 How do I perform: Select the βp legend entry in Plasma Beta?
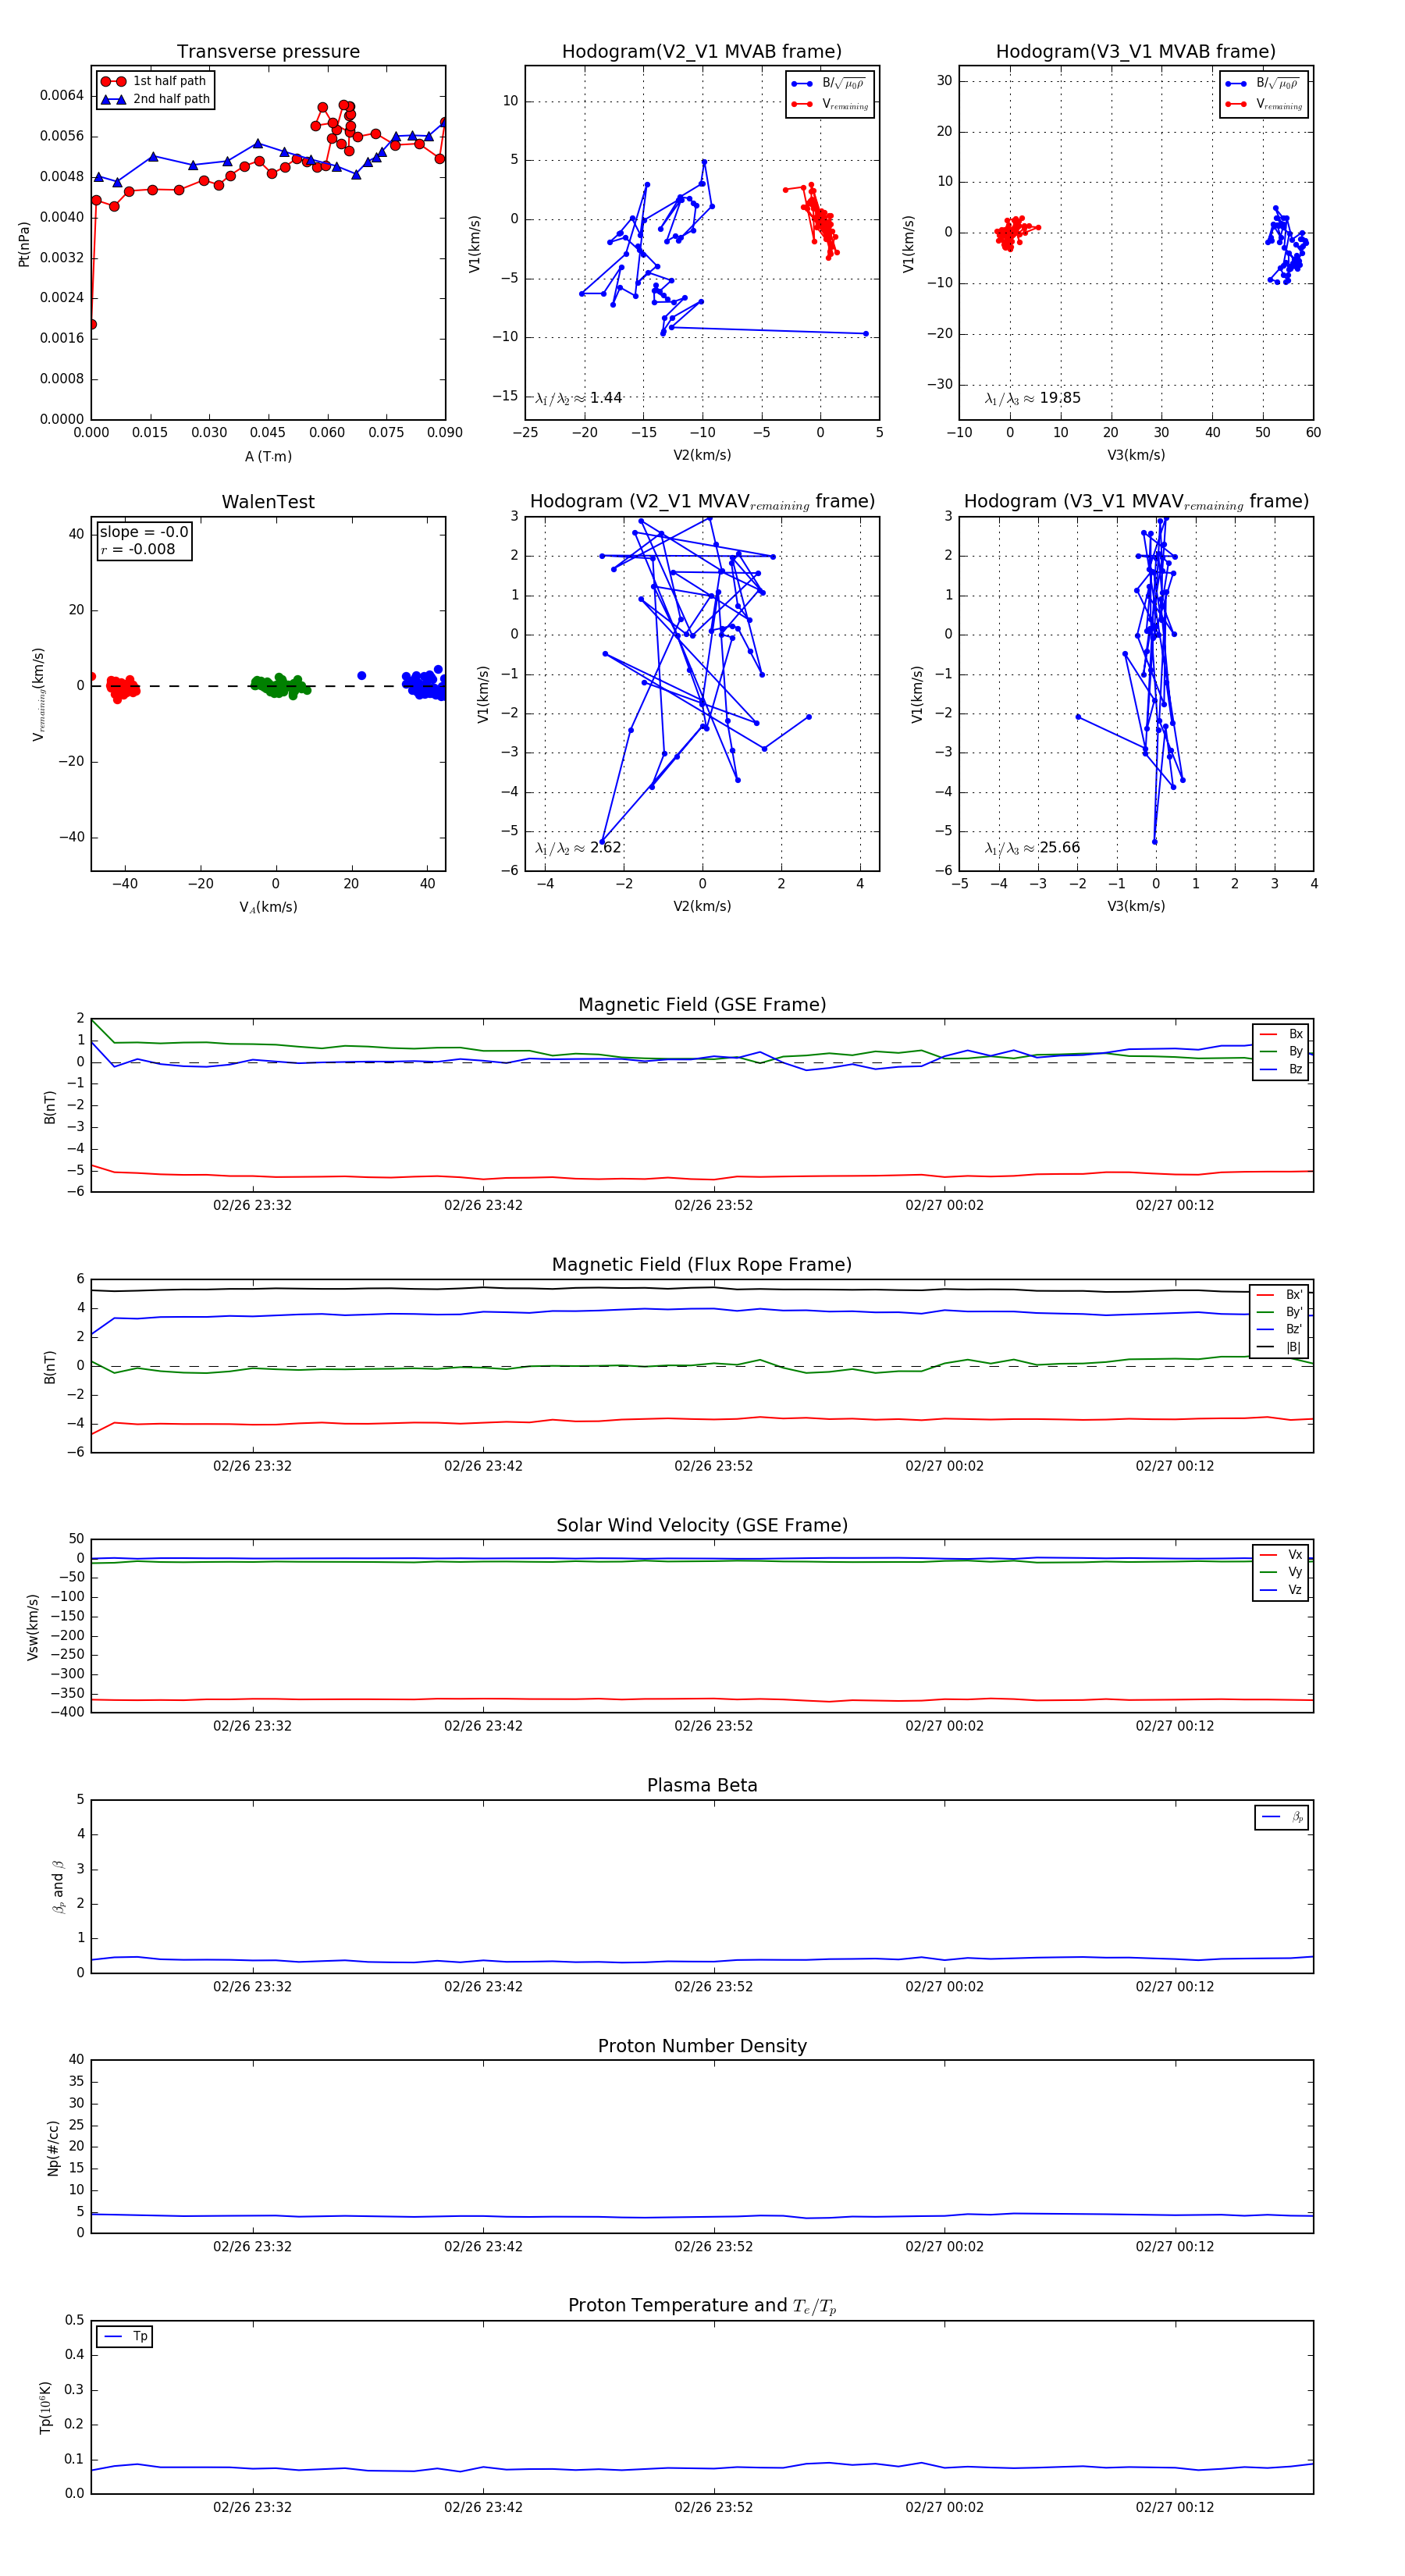[1282, 1817]
